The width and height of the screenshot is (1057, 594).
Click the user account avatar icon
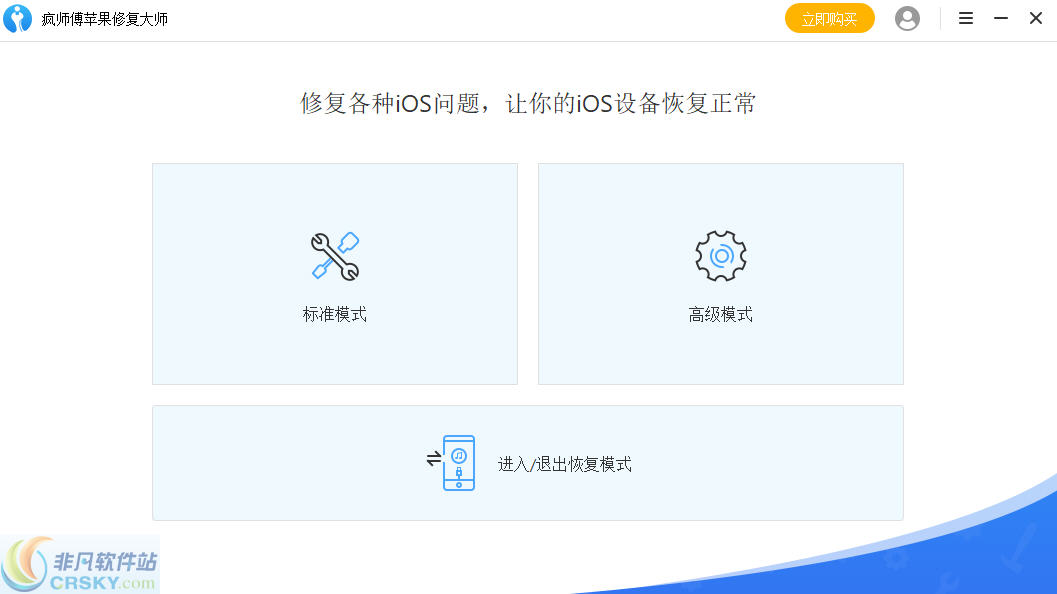point(907,18)
